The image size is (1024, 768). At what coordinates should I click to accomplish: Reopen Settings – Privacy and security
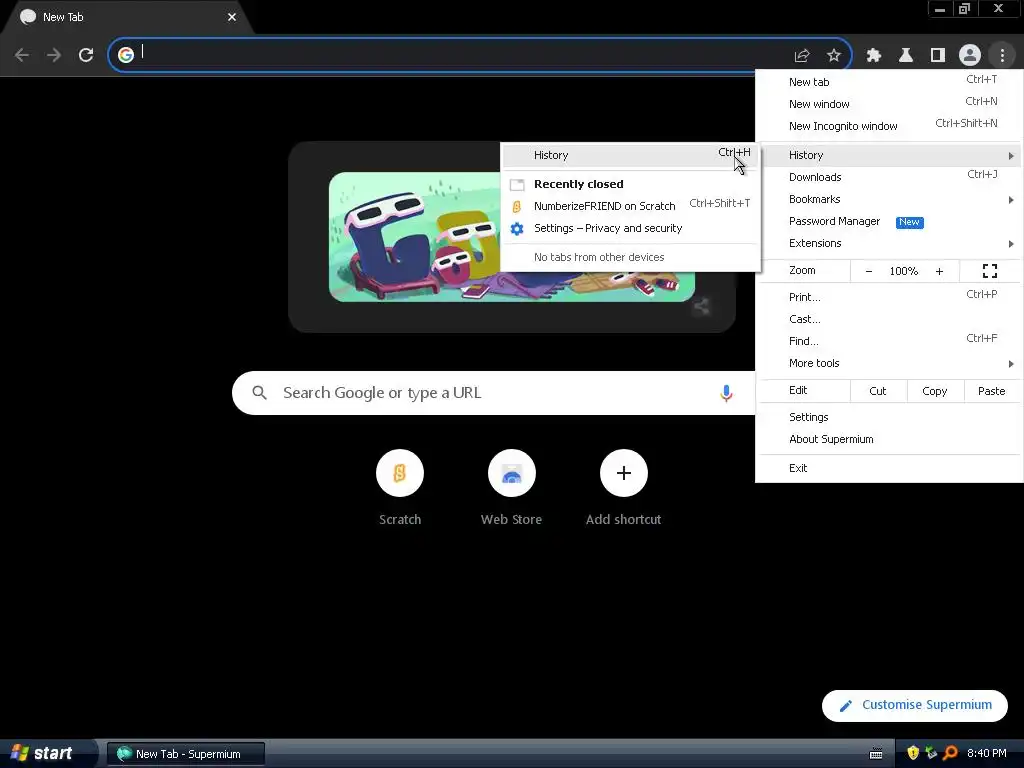point(630,228)
